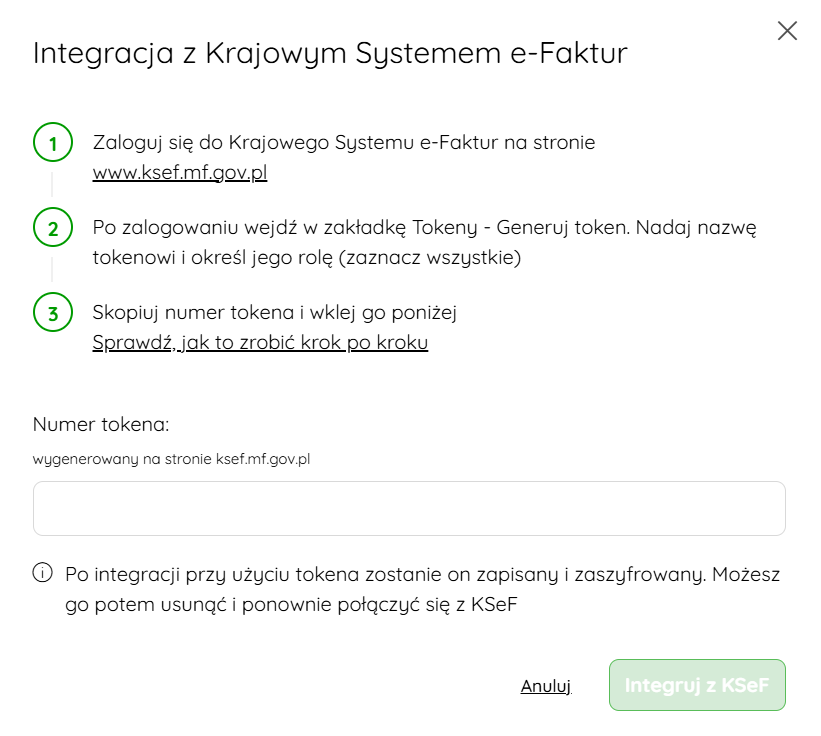The image size is (821, 736).
Task: Click the "Numer tokena:" label
Action: click(101, 424)
